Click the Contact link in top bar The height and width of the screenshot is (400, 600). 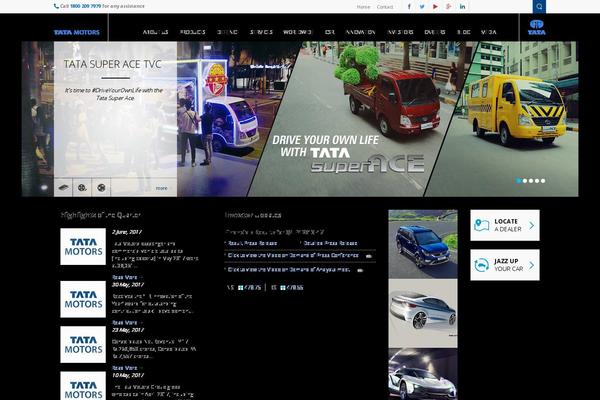click(x=385, y=7)
